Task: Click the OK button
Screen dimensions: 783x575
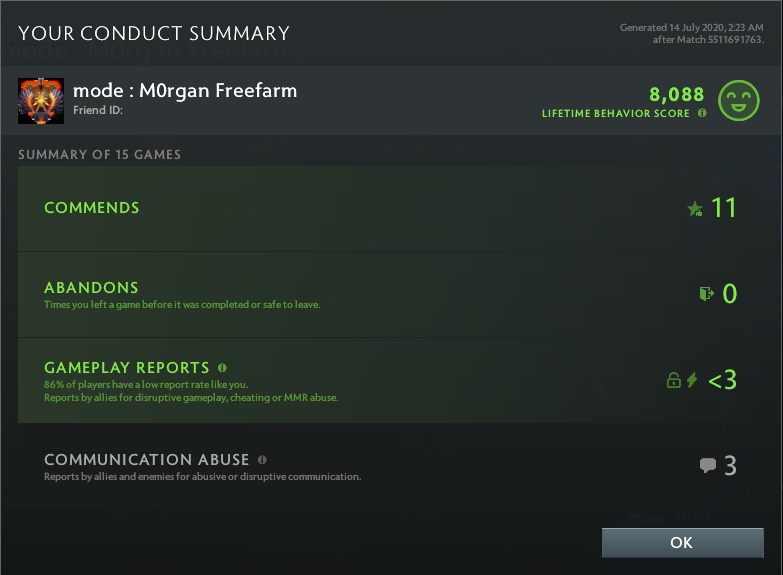Action: pos(681,542)
